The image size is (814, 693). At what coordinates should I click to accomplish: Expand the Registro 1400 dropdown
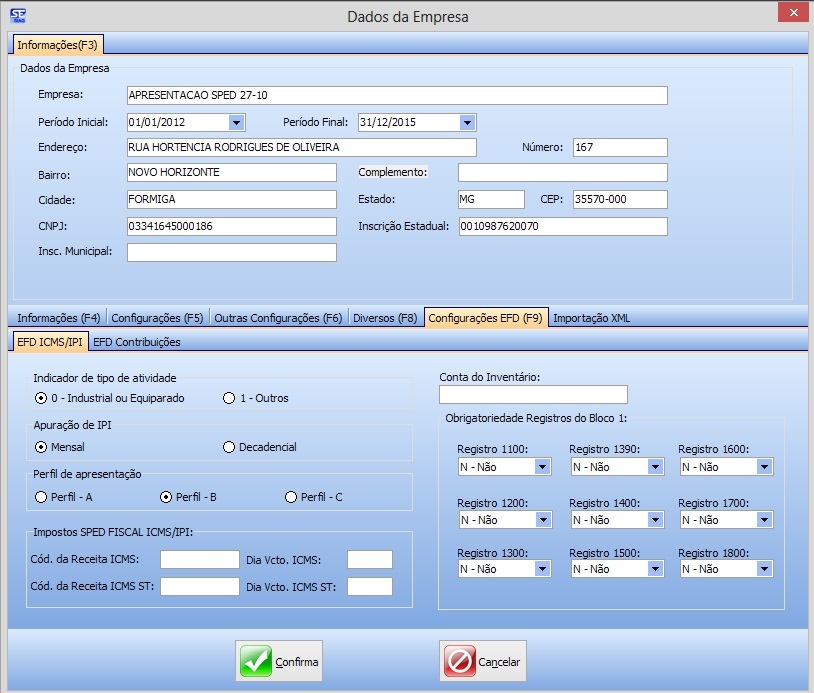coord(654,520)
